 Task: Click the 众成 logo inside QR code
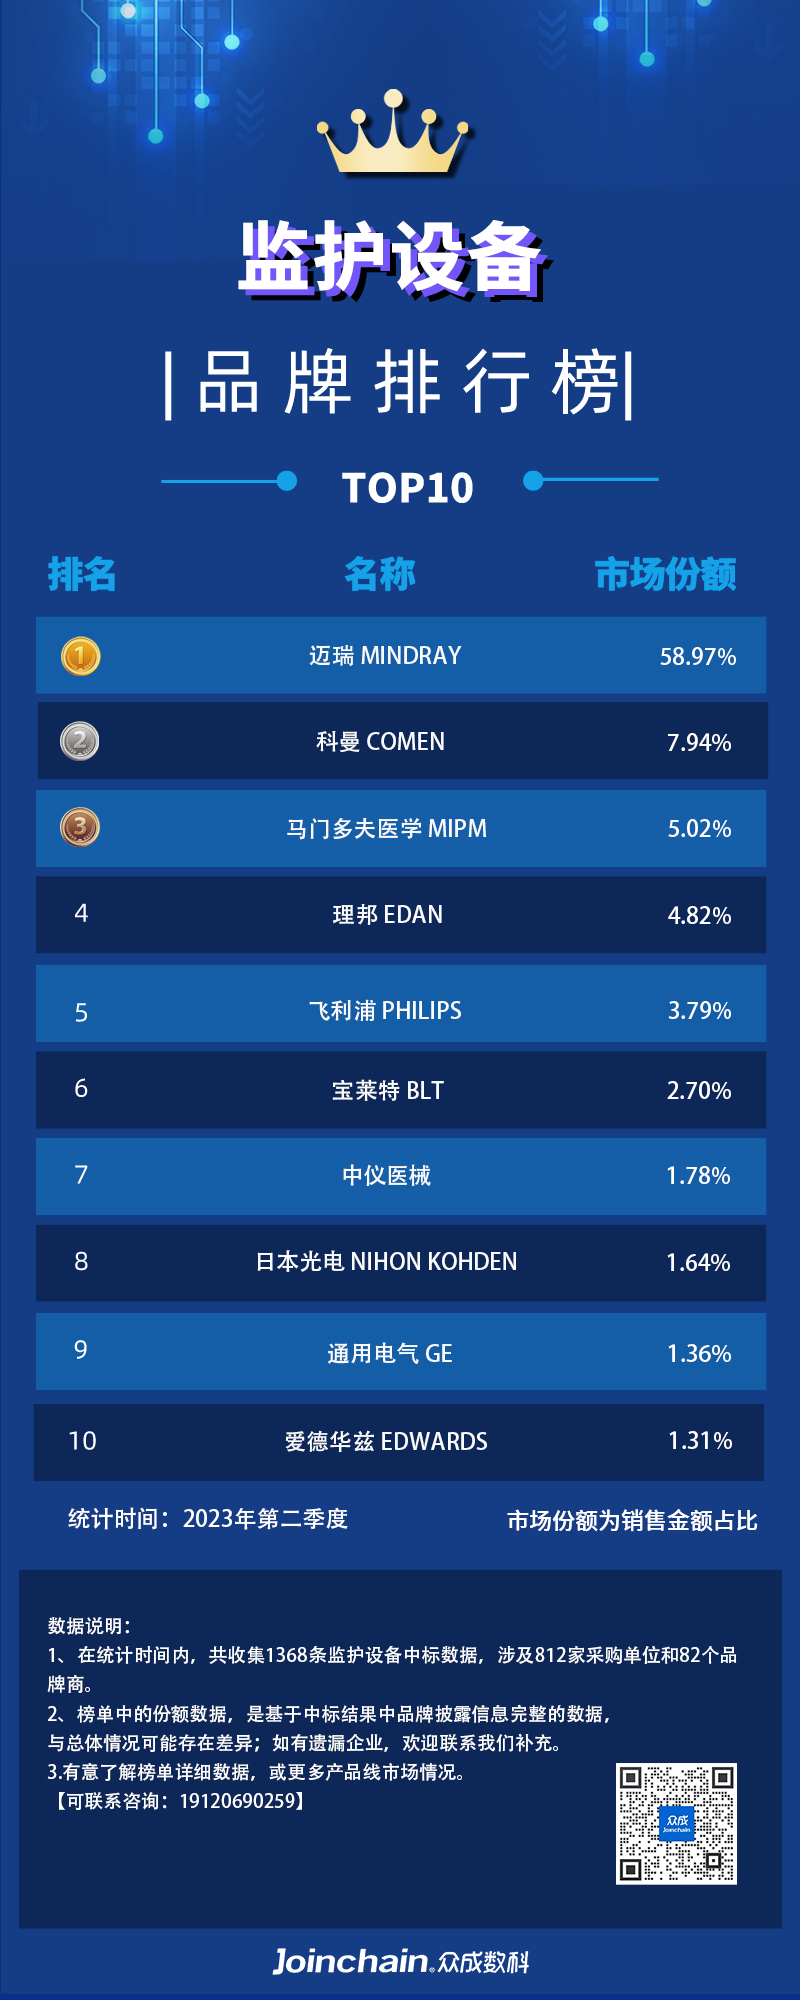(677, 1823)
